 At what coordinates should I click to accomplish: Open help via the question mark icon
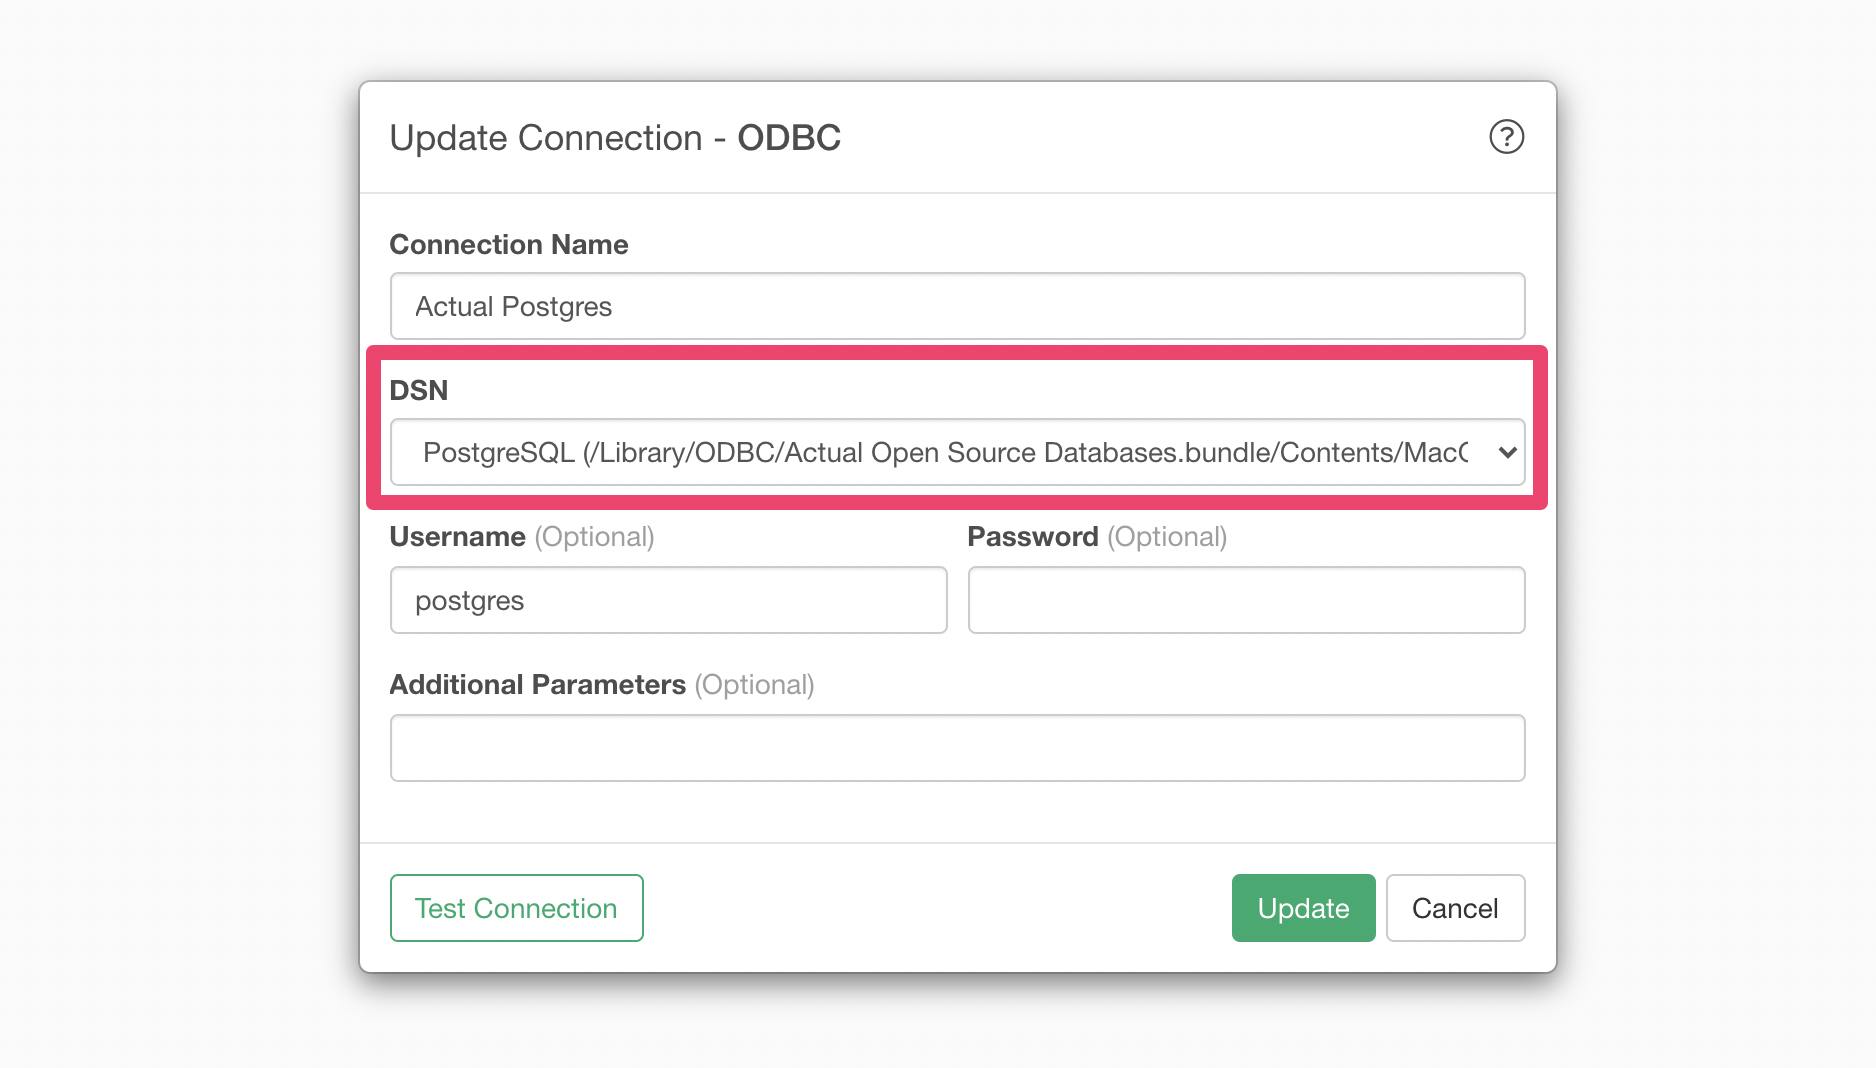pos(1506,137)
